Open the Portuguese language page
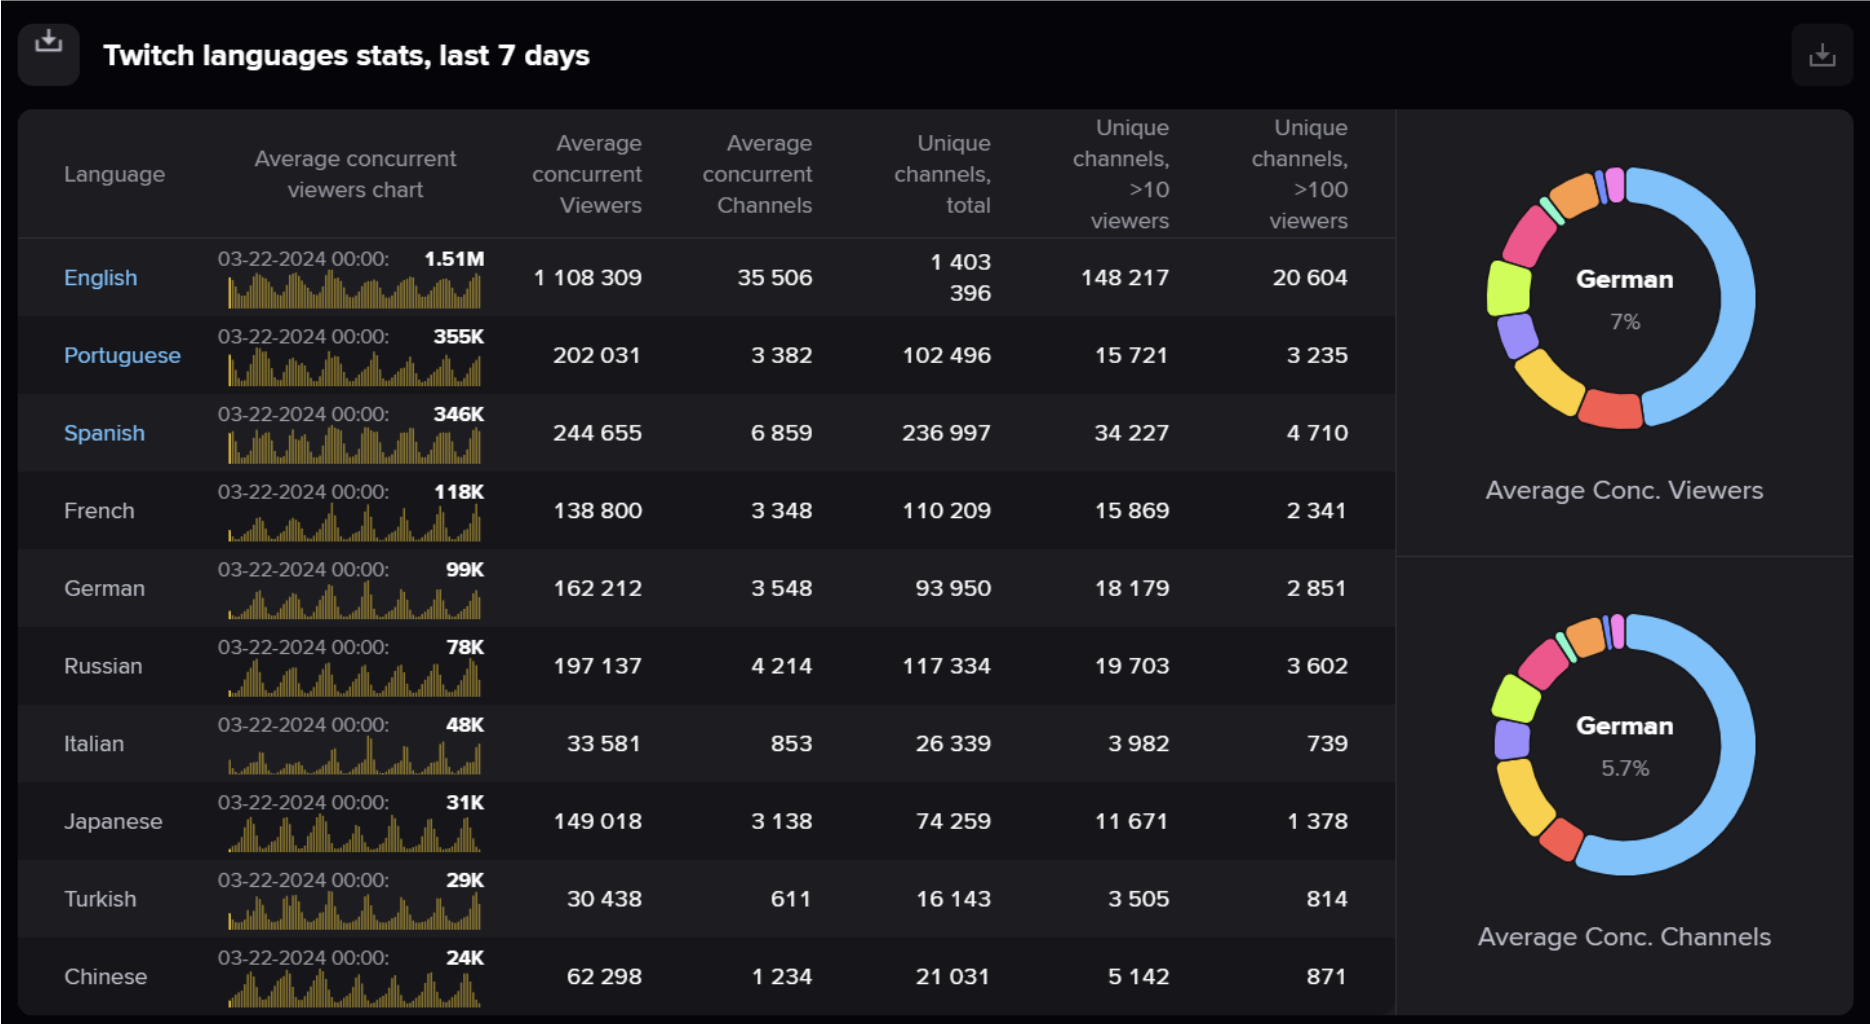Viewport: 1870px width, 1024px height. tap(122, 355)
